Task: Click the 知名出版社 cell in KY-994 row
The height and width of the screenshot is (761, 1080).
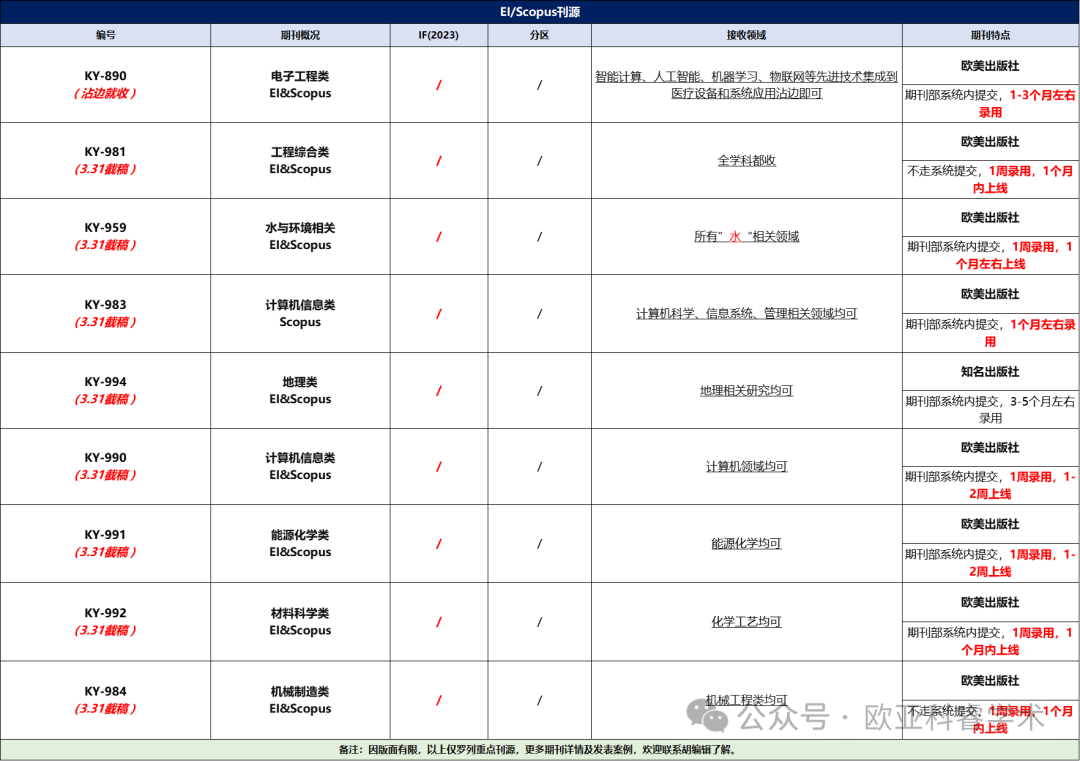Action: 990,372
